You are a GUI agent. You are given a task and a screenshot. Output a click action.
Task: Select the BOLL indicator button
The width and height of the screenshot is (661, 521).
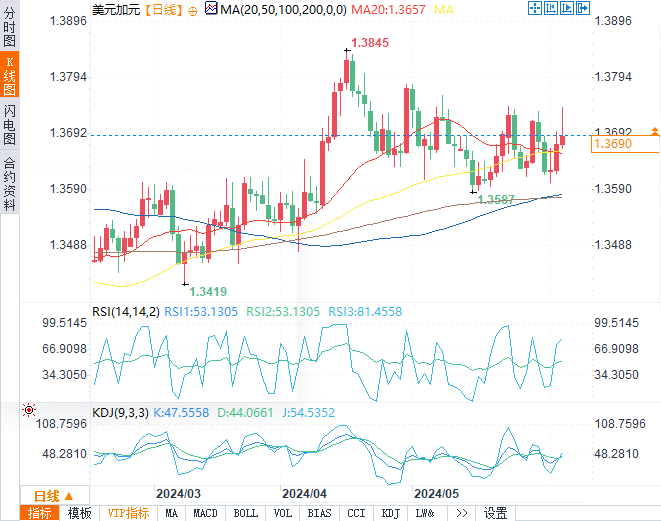coord(246,513)
